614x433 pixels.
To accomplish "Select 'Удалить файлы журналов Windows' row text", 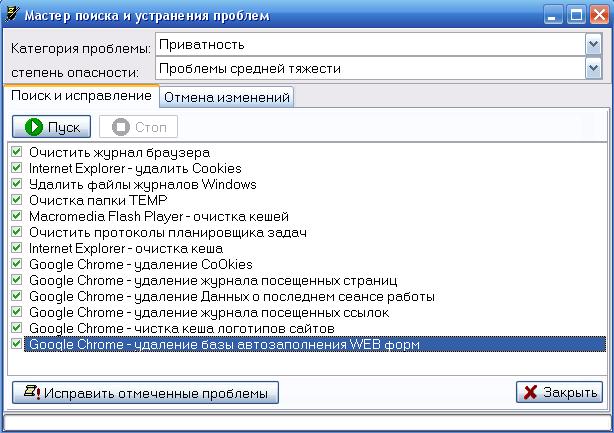I will tap(143, 184).
